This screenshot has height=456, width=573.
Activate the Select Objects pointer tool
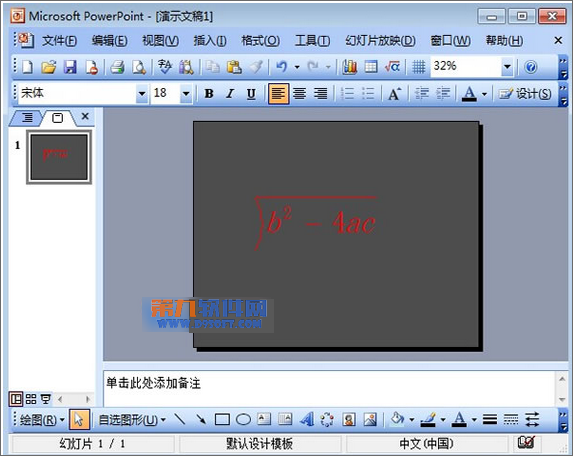click(79, 419)
